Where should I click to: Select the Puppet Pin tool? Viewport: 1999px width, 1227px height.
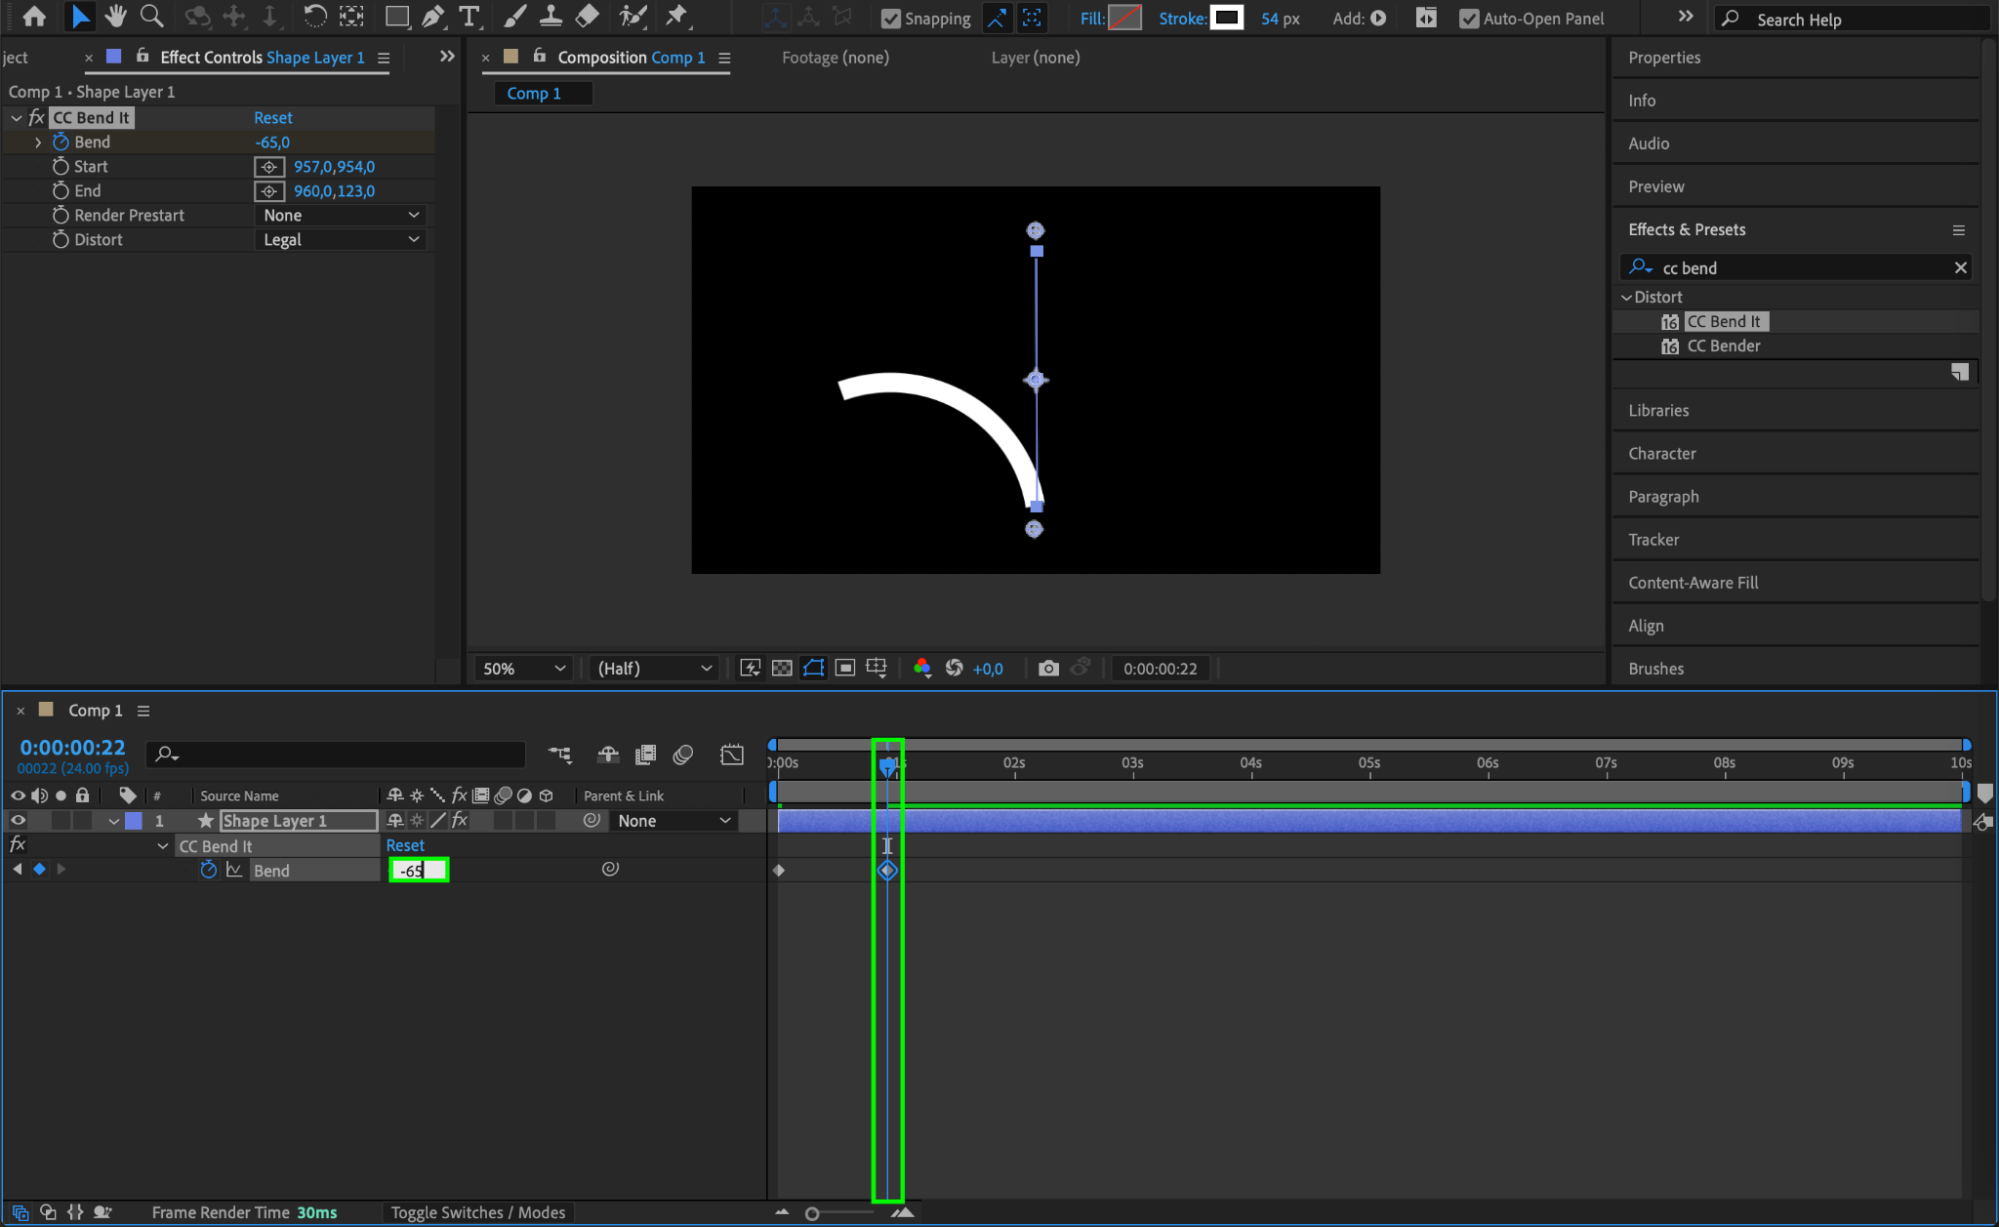(677, 16)
